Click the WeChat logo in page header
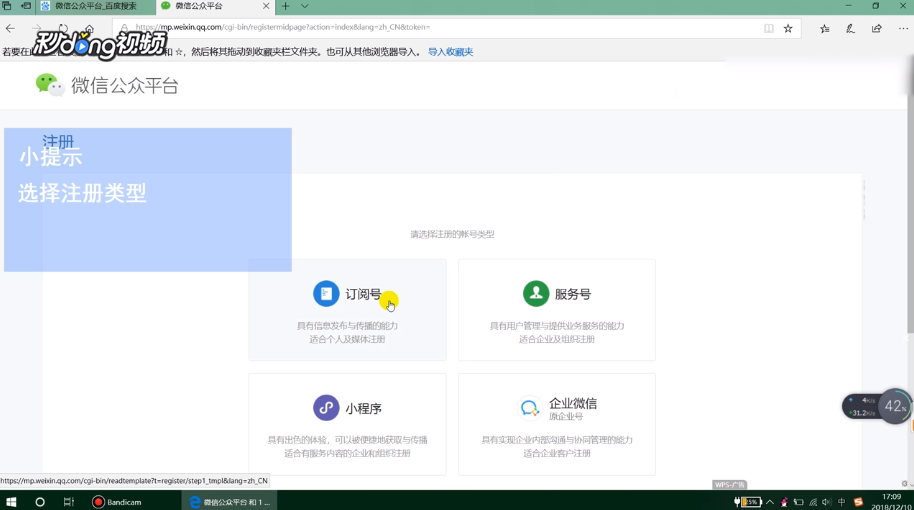914x510 pixels. (50, 85)
